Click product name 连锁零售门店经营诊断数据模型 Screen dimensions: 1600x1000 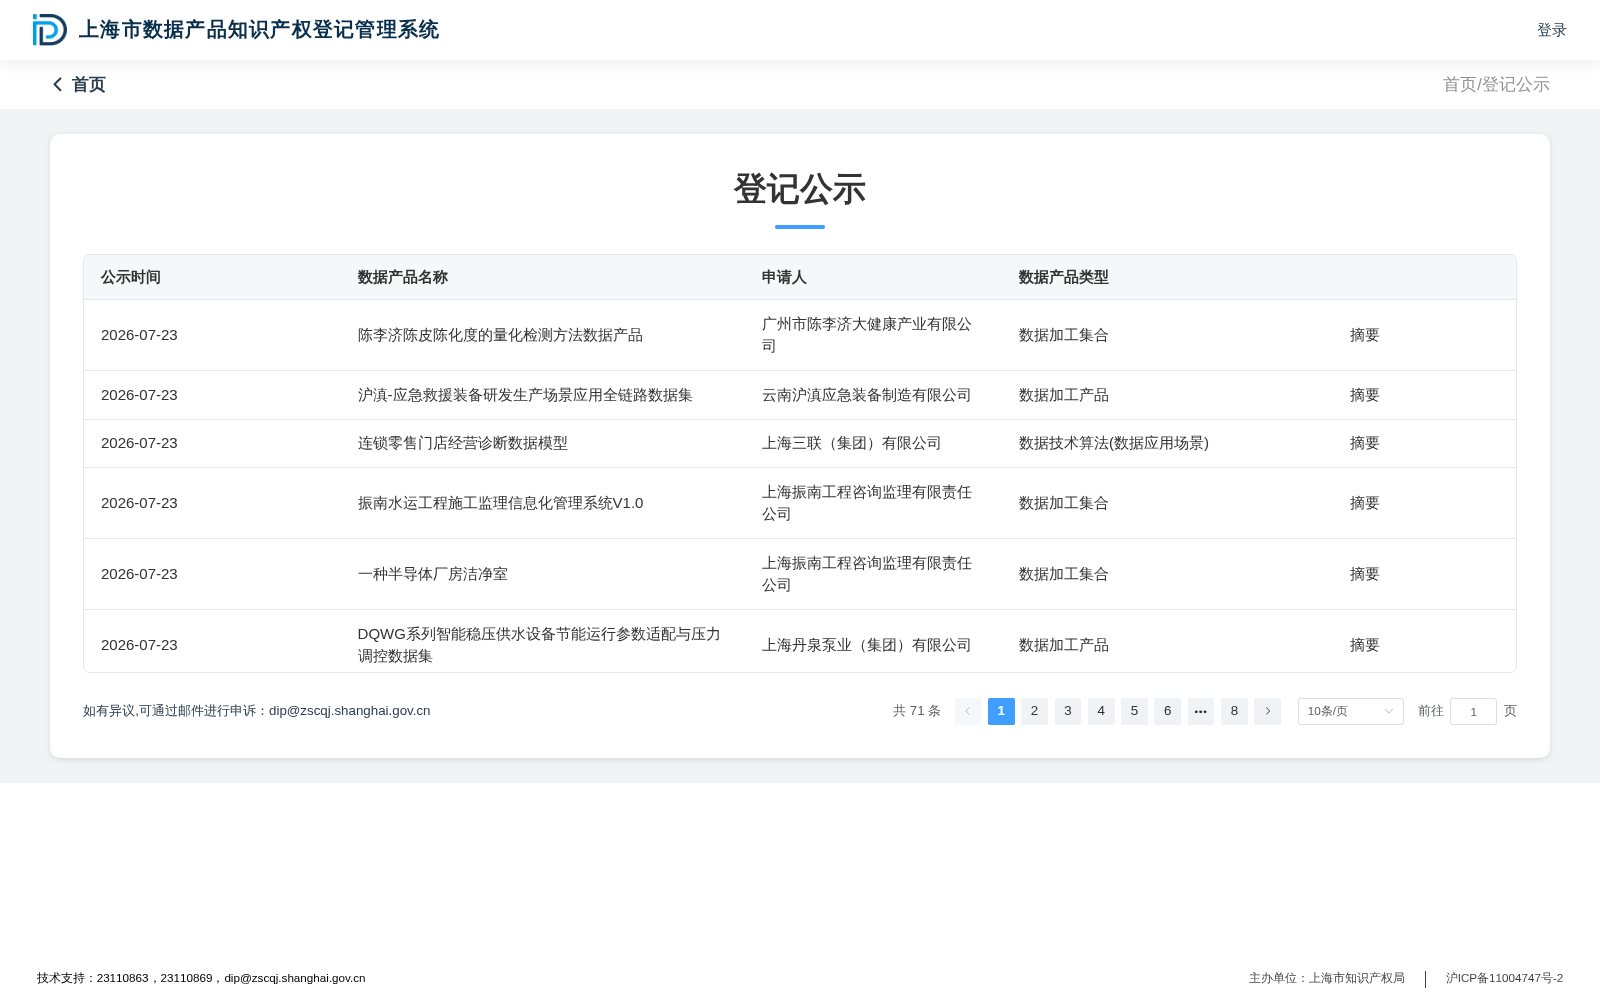tap(463, 443)
